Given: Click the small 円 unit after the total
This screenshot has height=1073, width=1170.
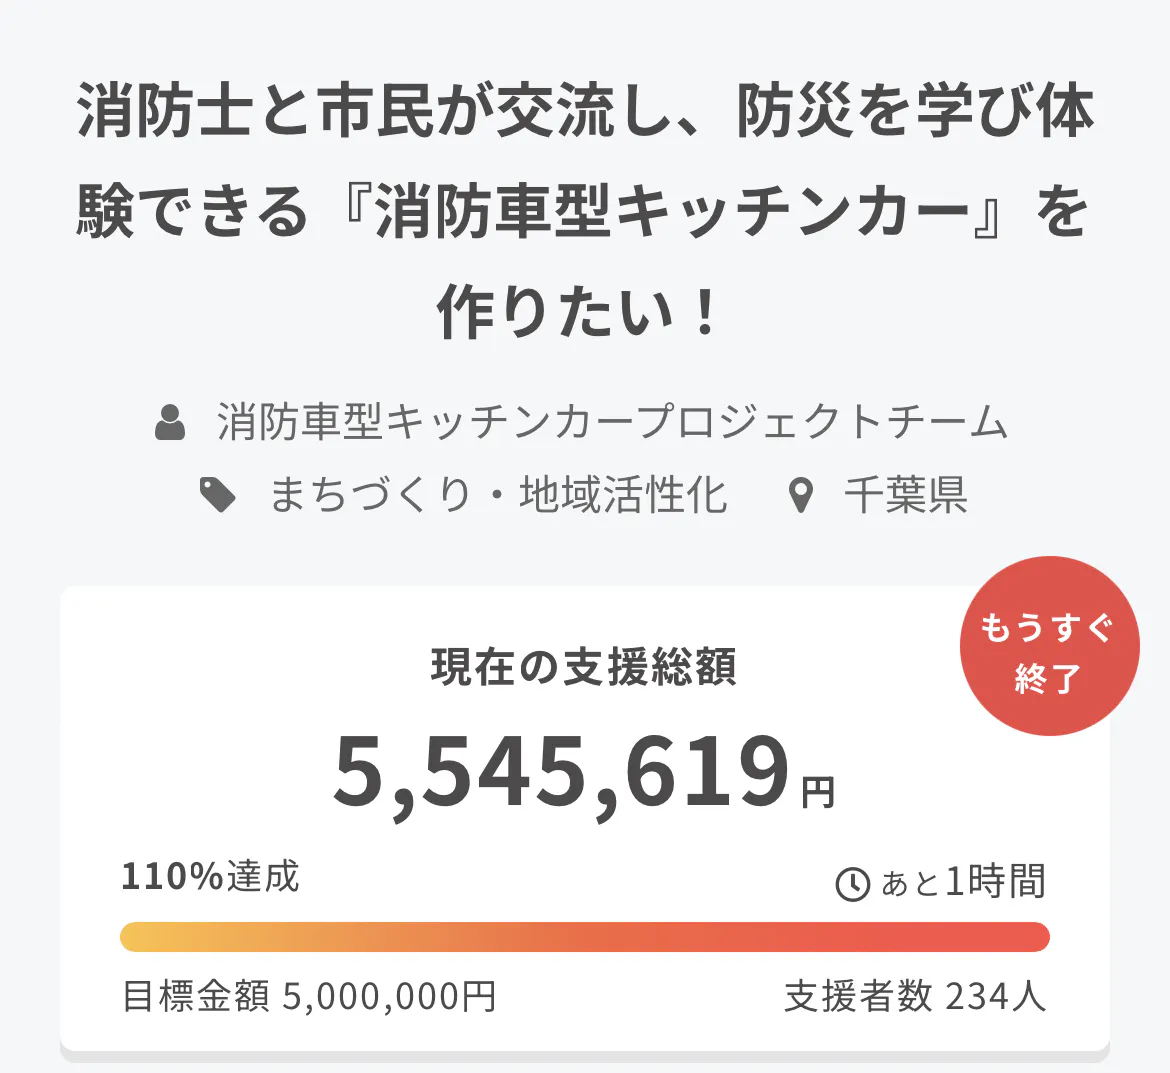Looking at the screenshot, I should coord(818,793).
